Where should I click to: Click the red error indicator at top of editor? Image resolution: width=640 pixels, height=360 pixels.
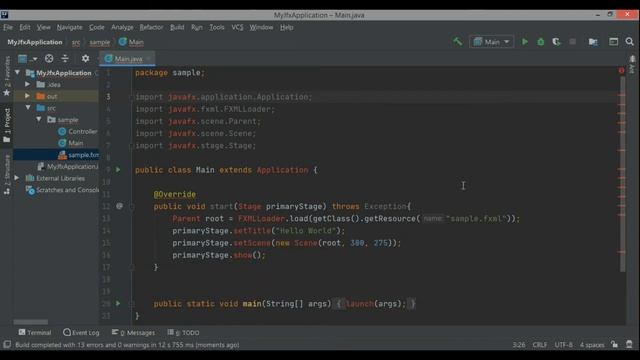click(x=621, y=71)
